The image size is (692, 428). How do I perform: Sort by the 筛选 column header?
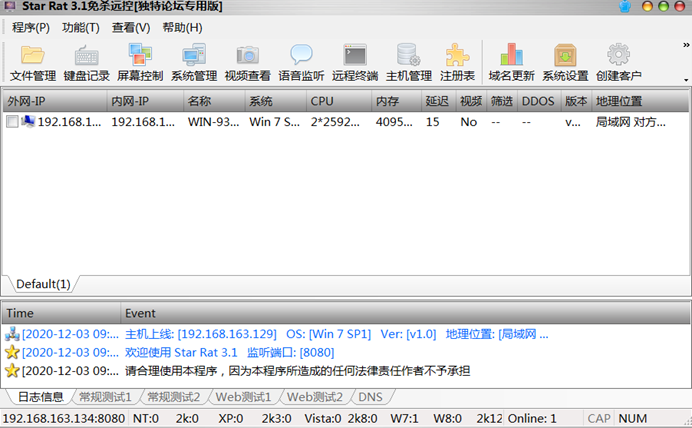pyautogui.click(x=502, y=101)
